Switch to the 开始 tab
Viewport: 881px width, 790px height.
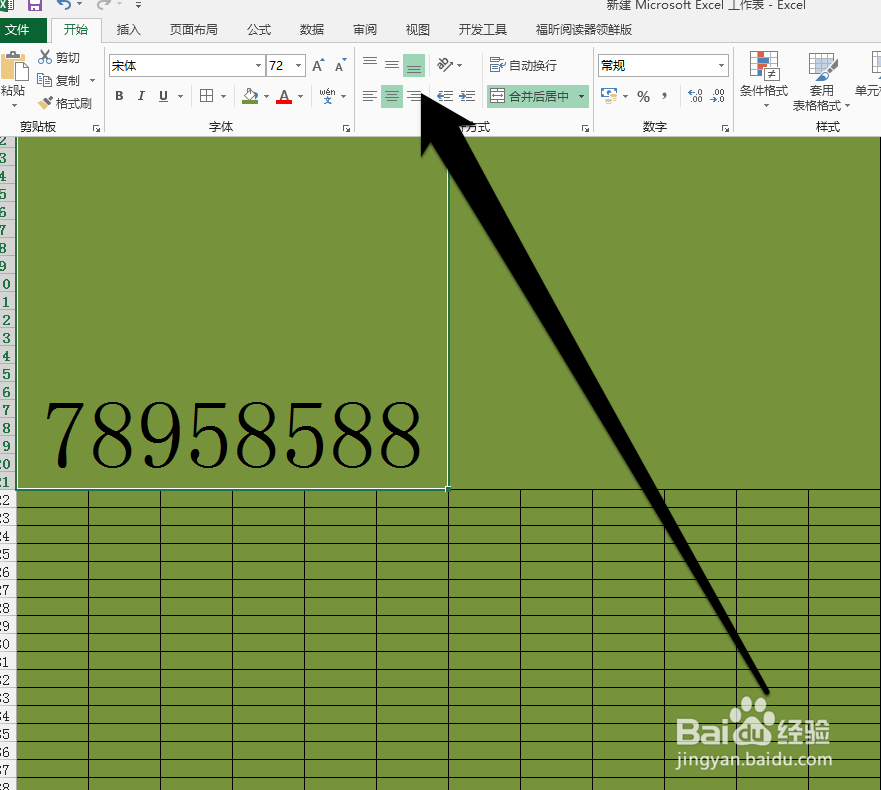pos(76,30)
